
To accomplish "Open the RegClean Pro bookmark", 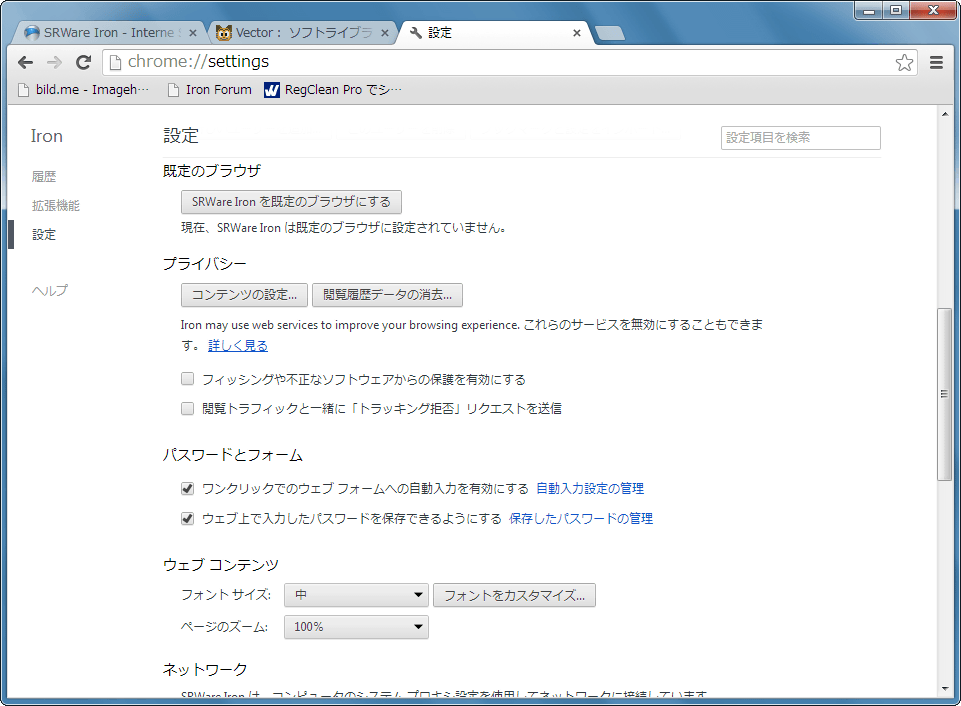I will coord(333,89).
